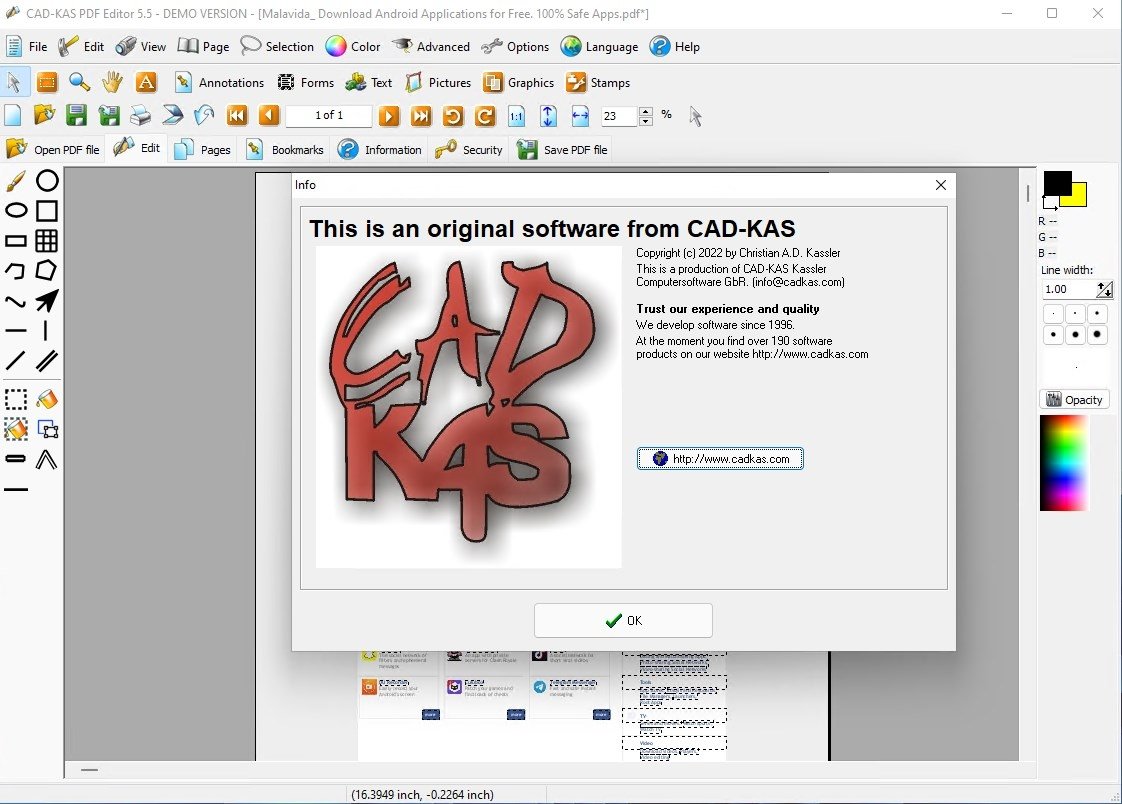Open the Graphics toolbar section
Viewport: 1122px width, 804px height.
519,82
